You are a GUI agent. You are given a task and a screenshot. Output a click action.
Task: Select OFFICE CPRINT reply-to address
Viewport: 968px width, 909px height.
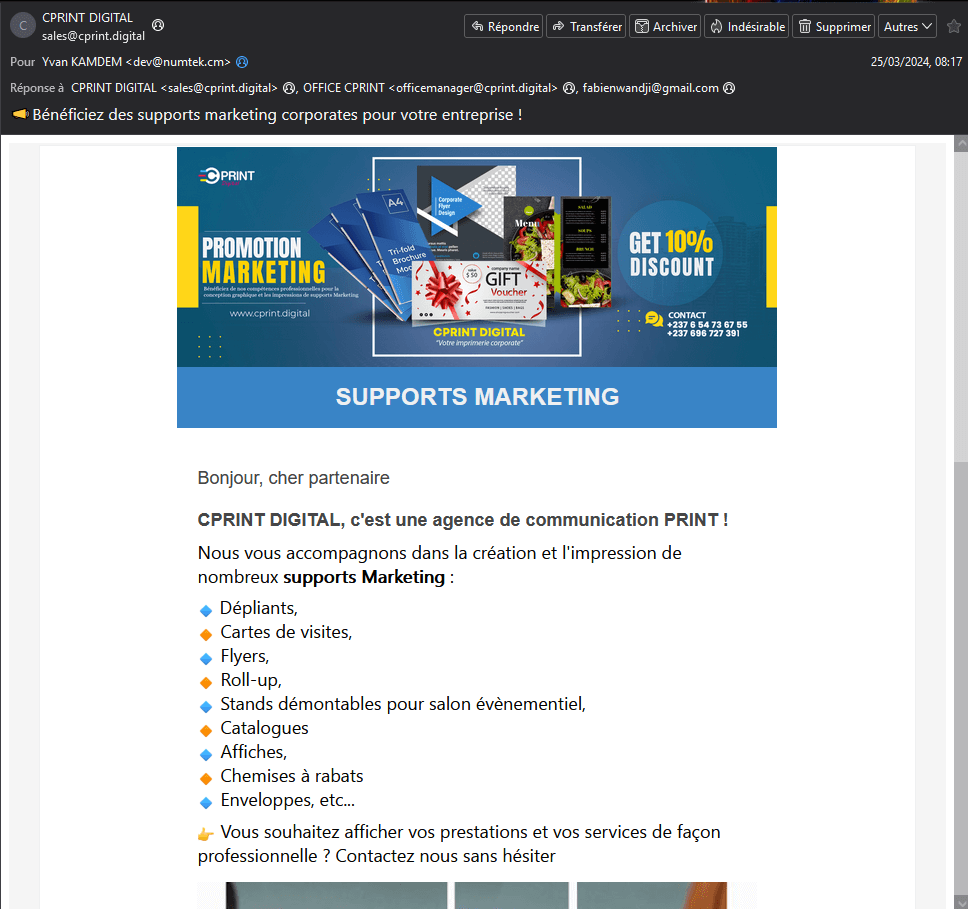pos(430,88)
